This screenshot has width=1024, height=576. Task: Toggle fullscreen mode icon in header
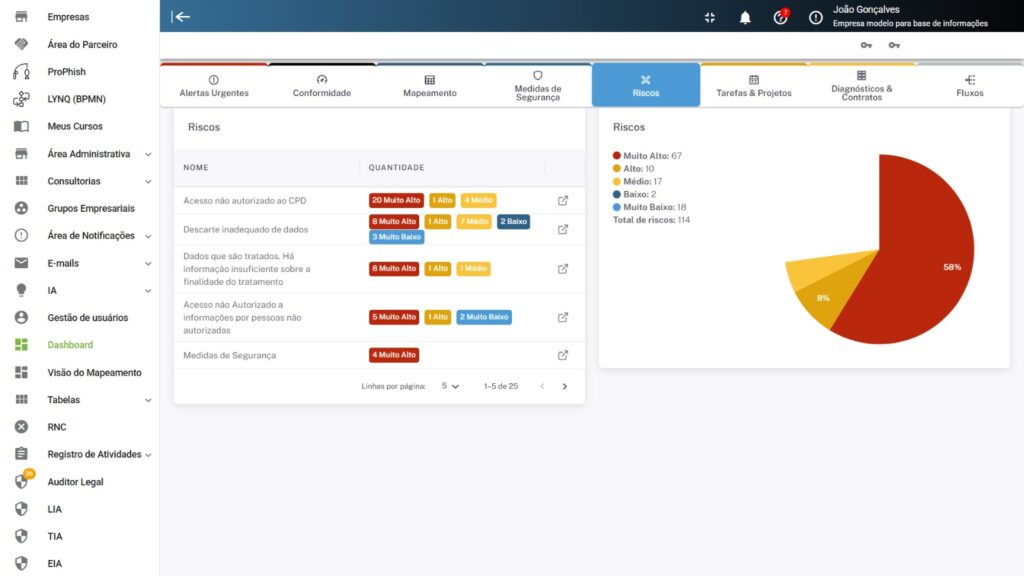(710, 17)
